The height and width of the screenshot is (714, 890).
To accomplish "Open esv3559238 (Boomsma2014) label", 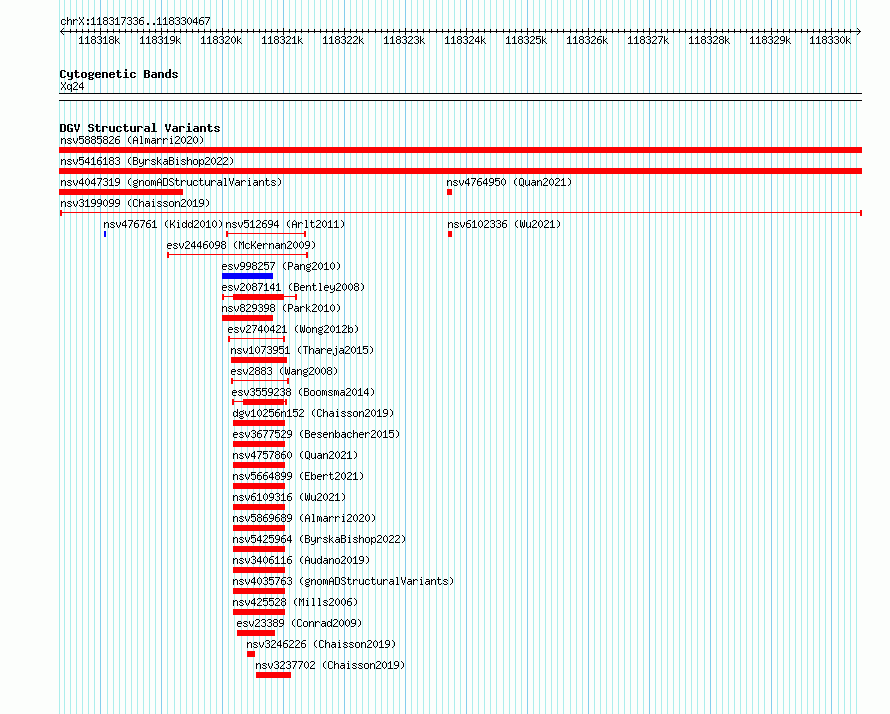I will click(303, 392).
